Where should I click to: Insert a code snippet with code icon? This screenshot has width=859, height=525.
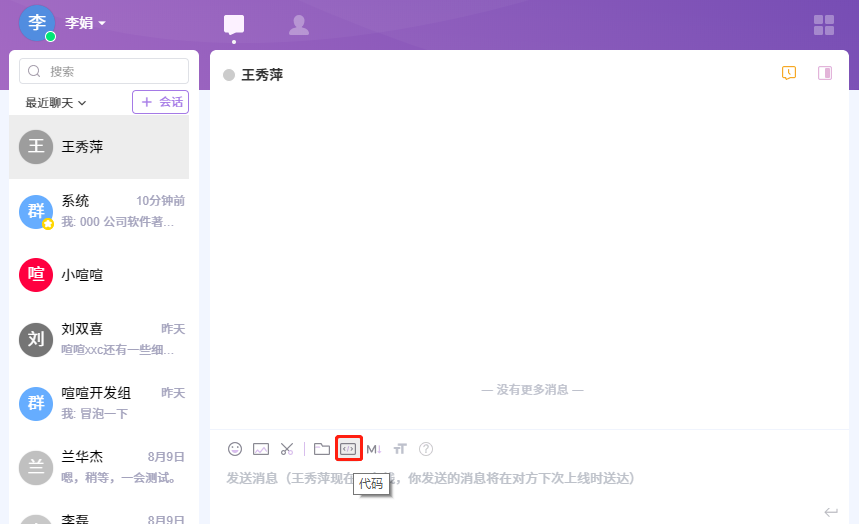348,449
